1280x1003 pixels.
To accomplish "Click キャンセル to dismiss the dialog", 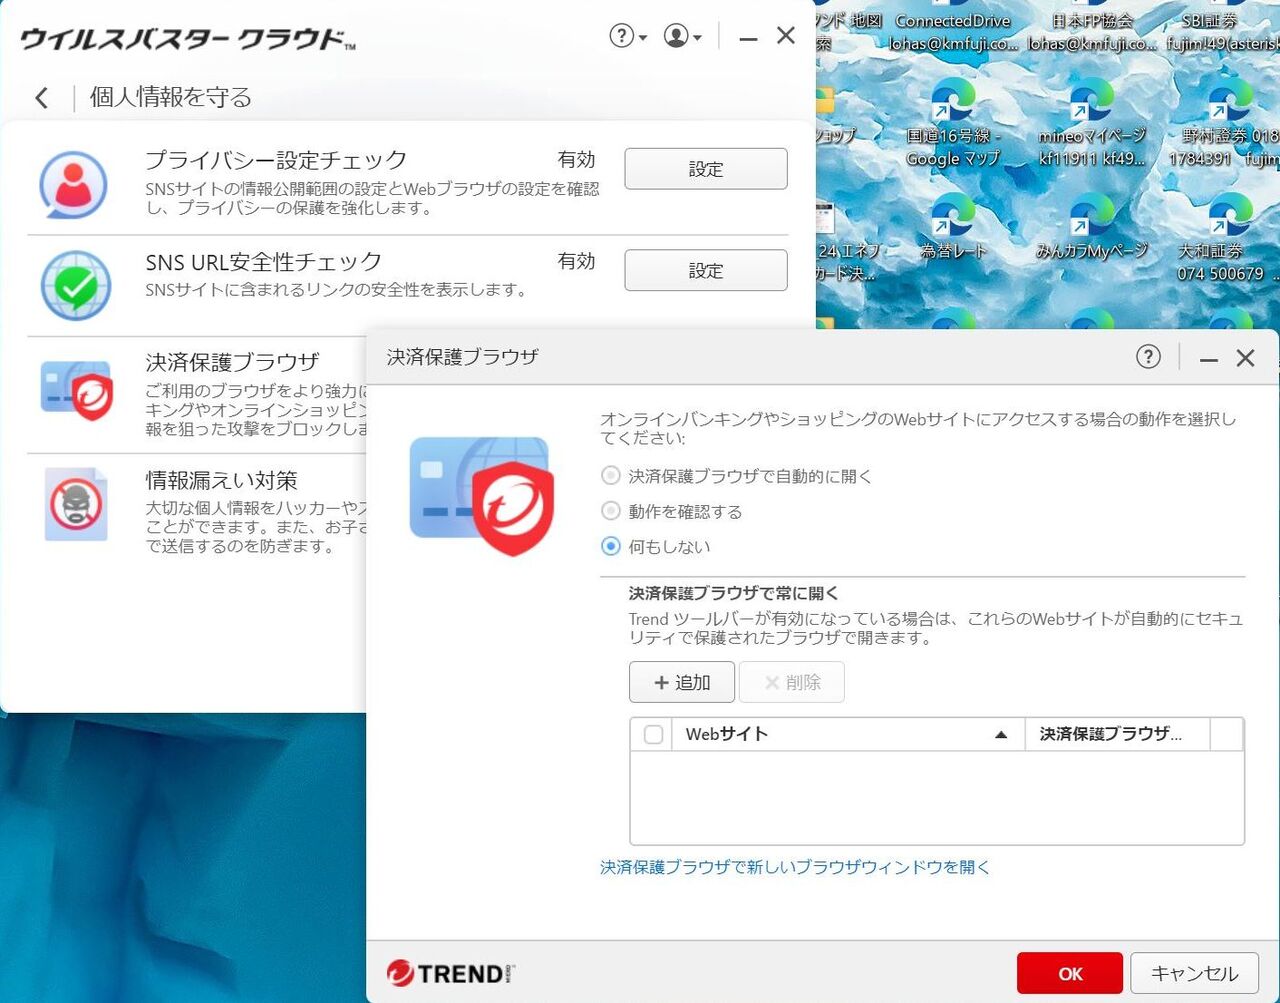I will pos(1195,973).
